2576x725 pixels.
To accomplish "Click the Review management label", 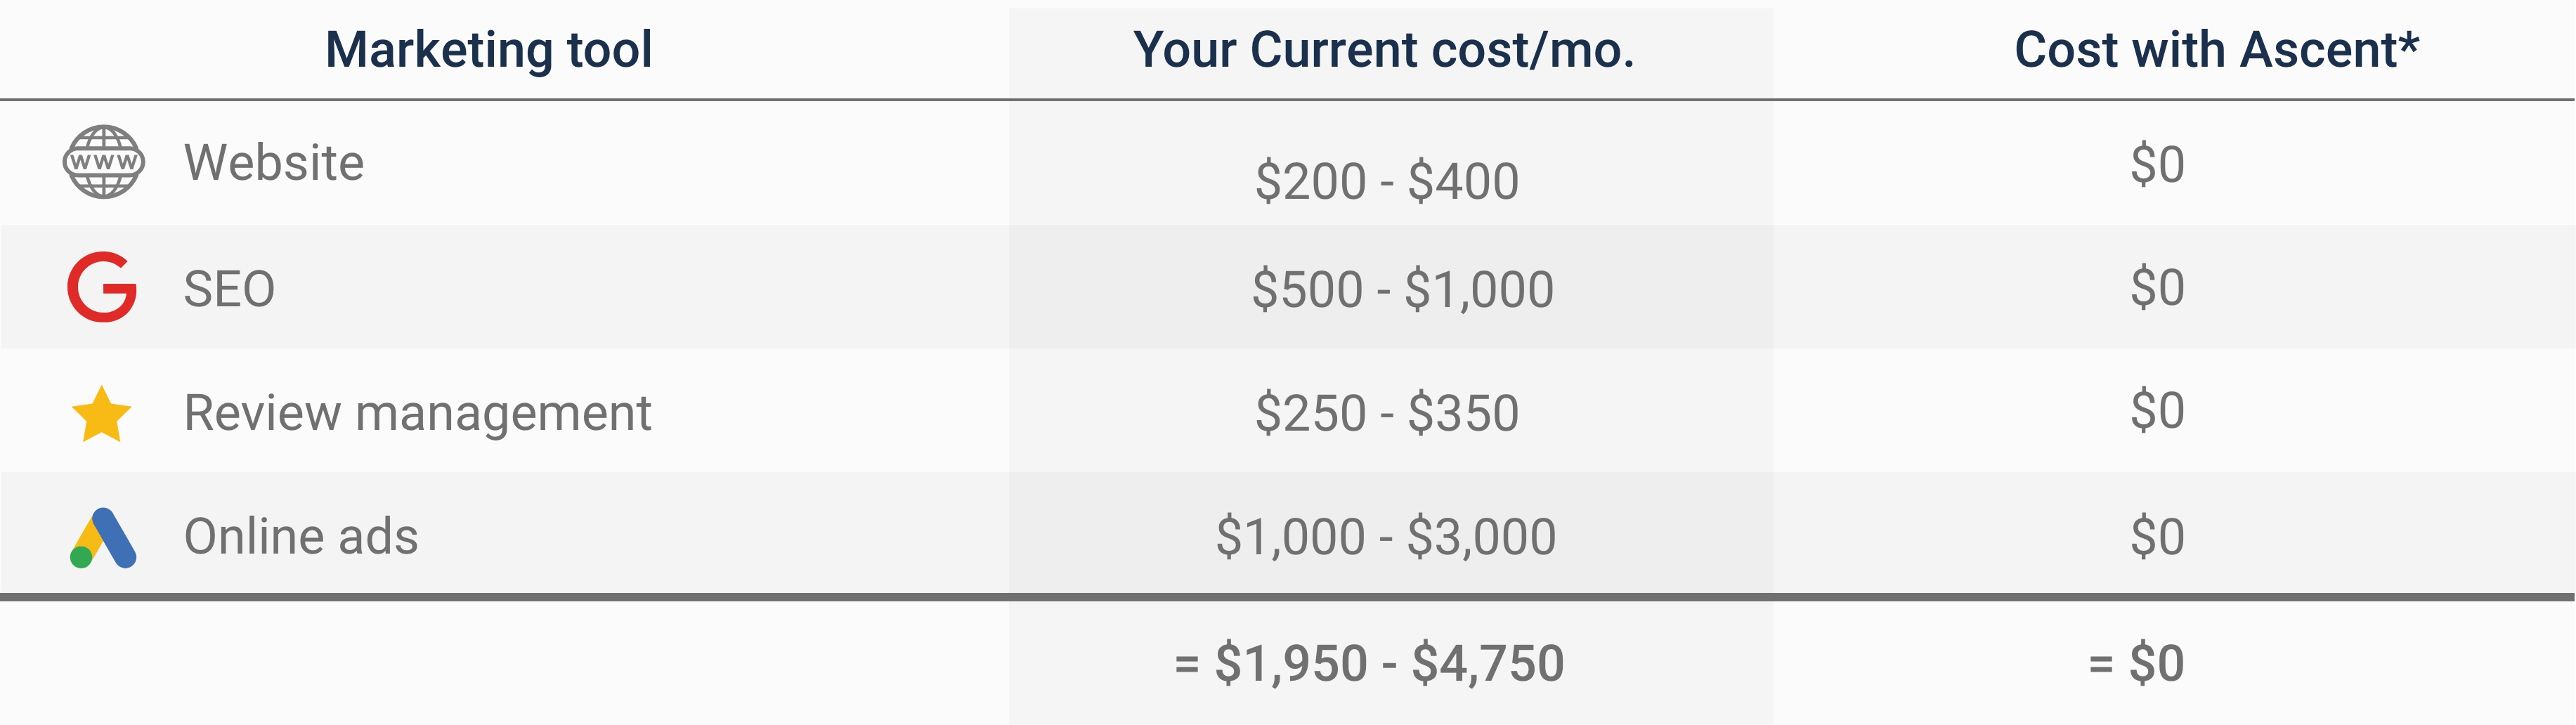I will point(417,414).
